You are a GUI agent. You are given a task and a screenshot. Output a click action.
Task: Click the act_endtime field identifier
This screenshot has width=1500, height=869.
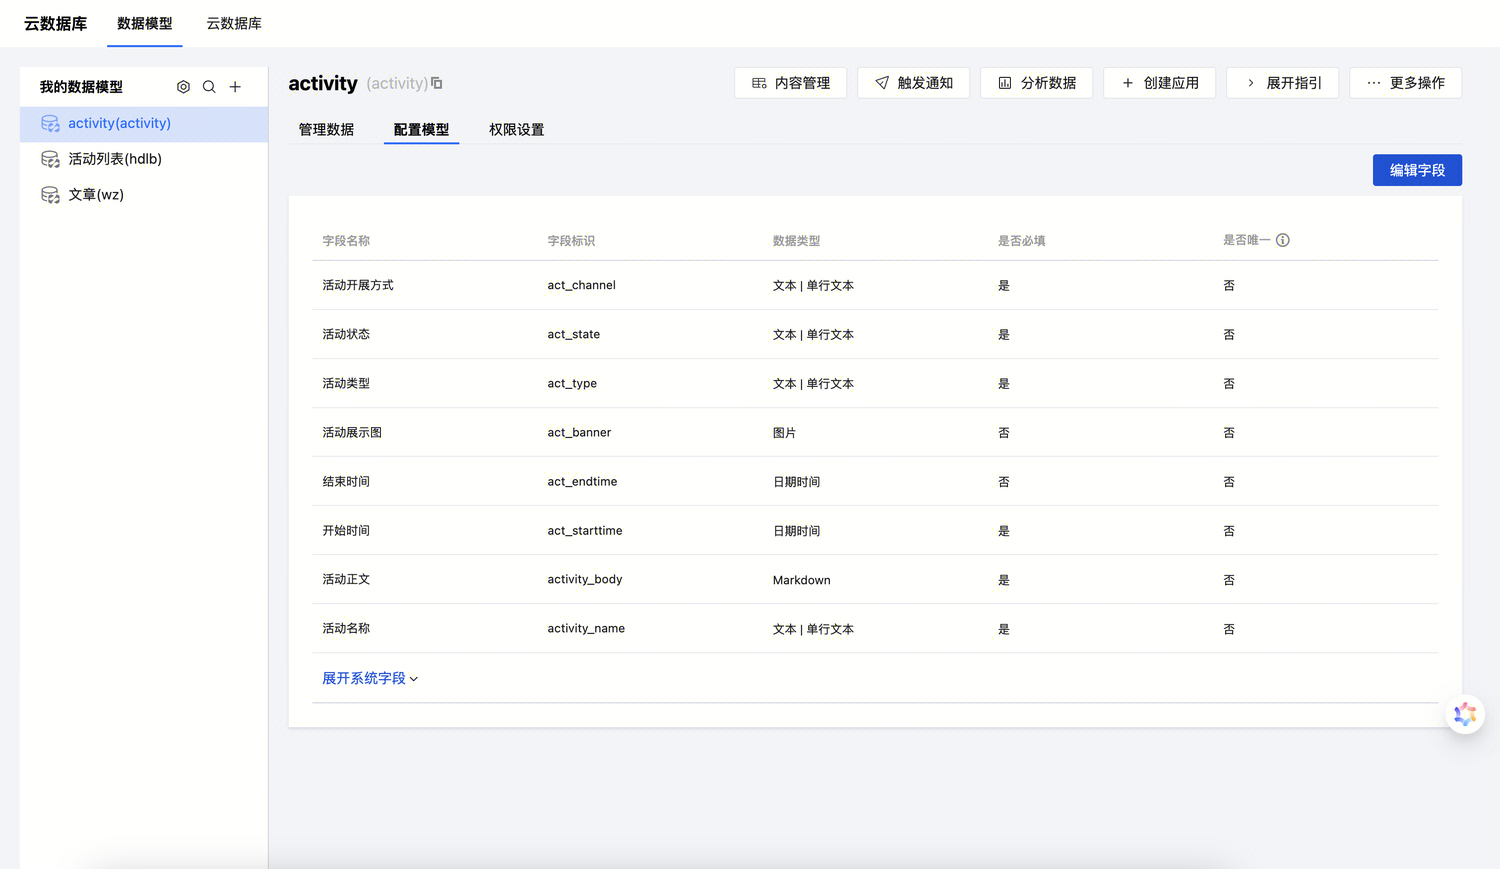point(582,481)
